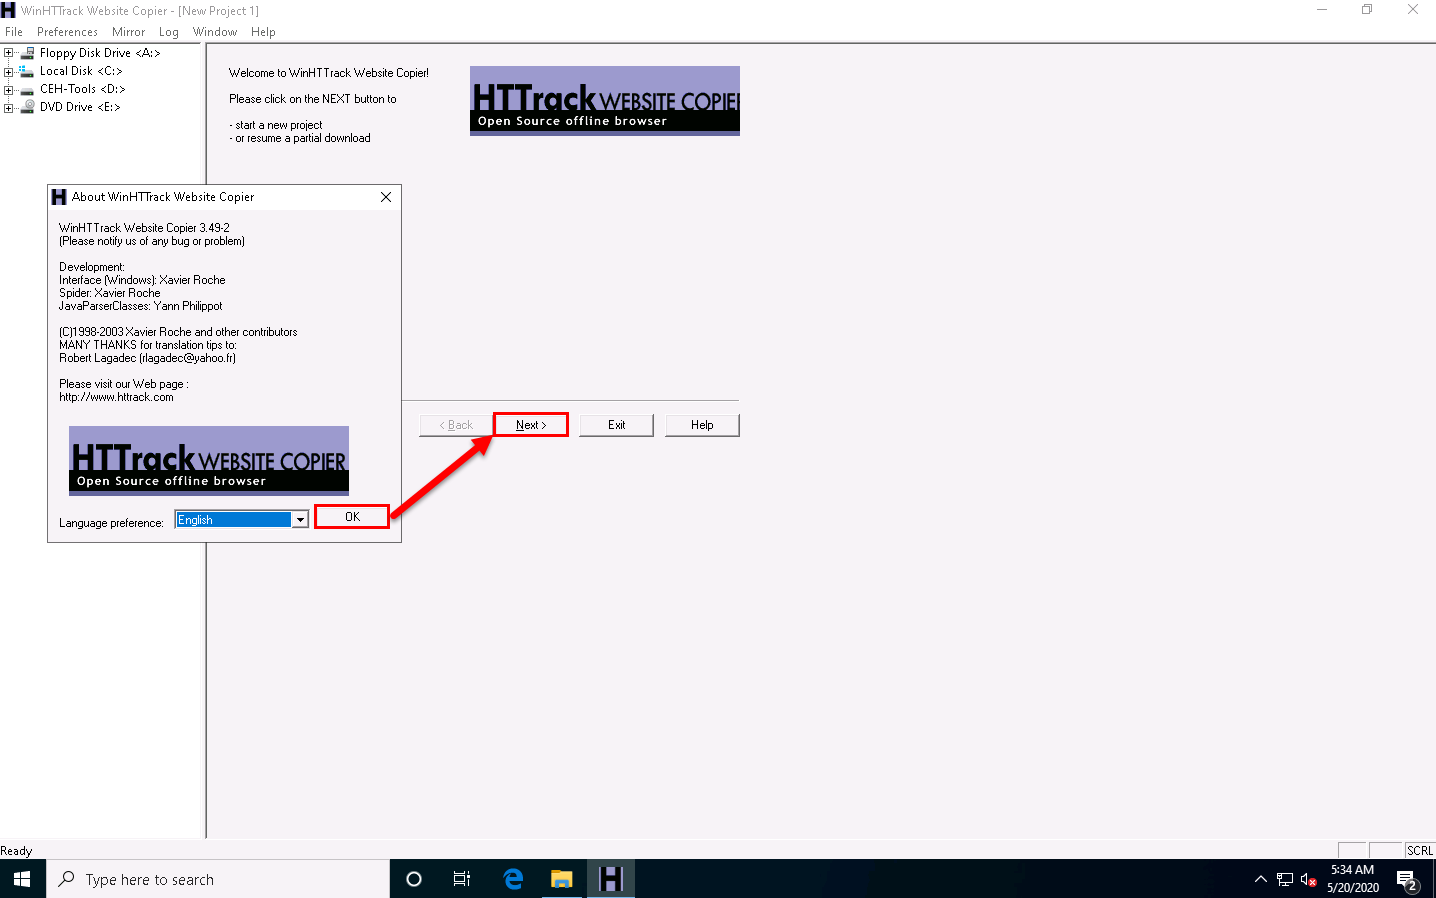Select the Local Disk C: drive icon
The height and width of the screenshot is (898, 1436).
tap(28, 71)
